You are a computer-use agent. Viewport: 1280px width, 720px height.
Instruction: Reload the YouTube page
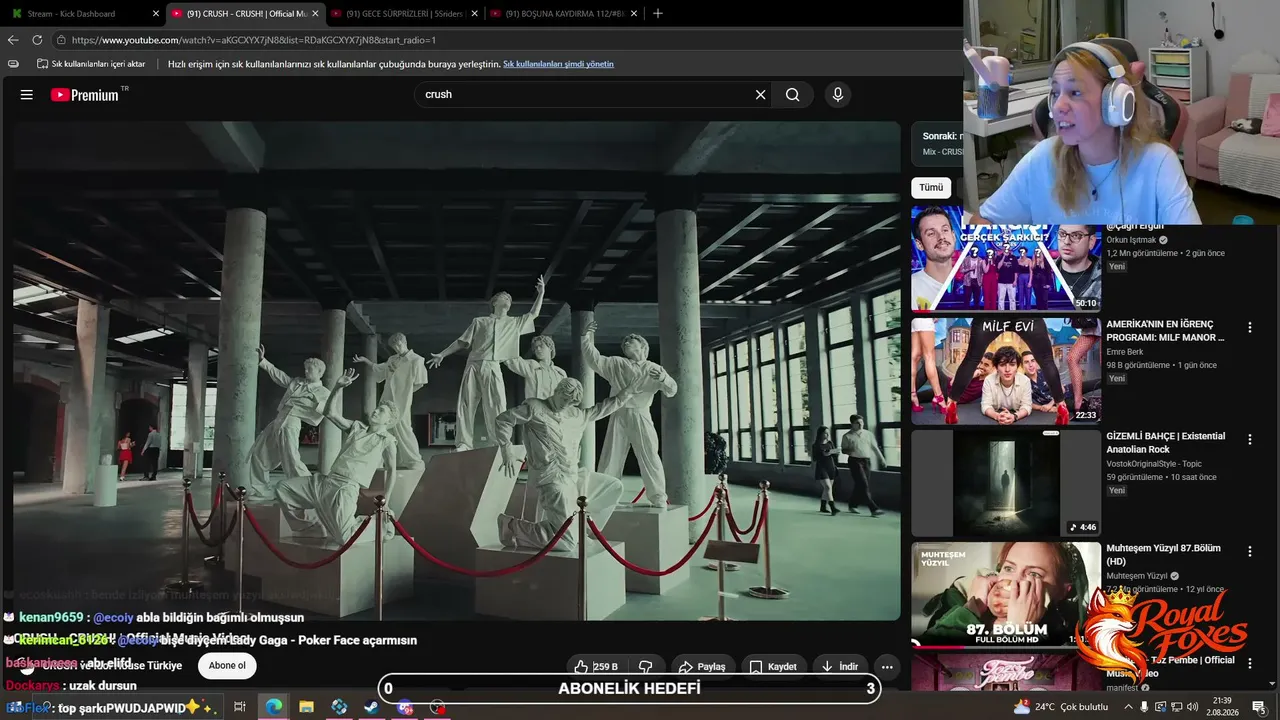37,40
